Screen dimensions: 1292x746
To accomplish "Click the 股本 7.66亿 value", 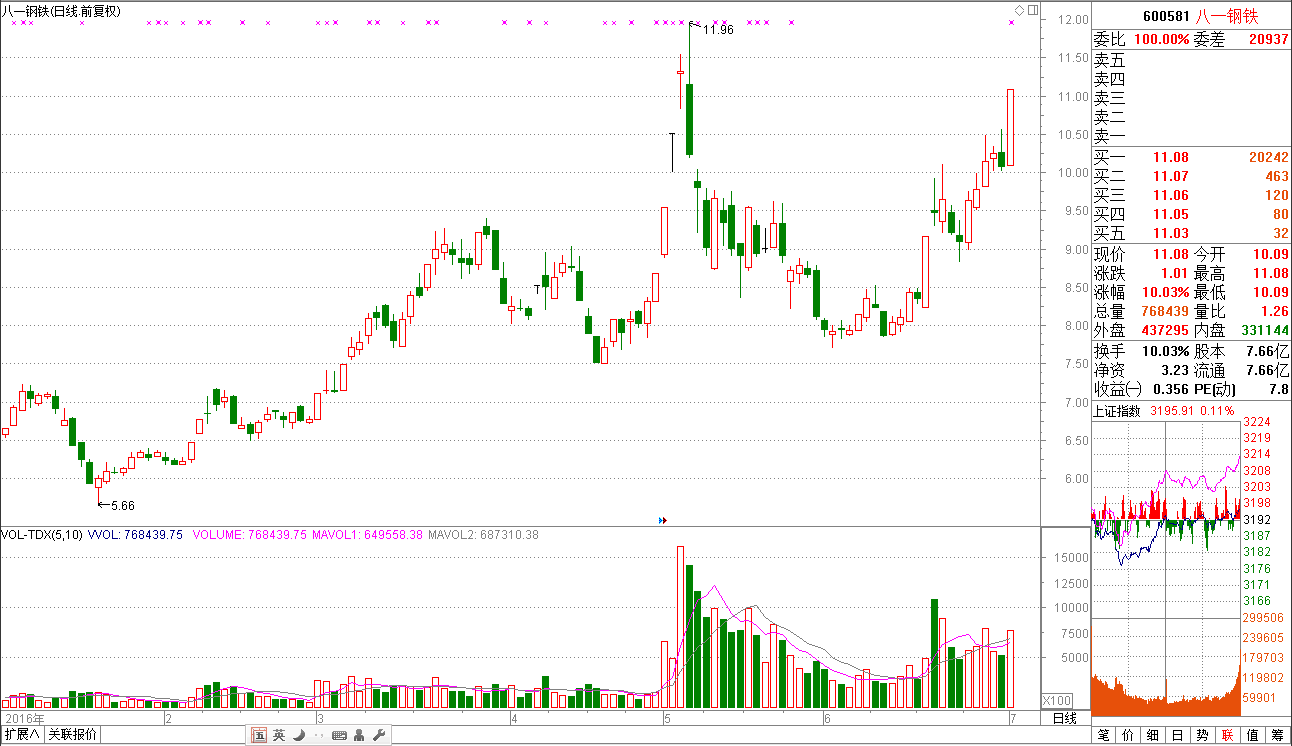I will point(1267,352).
